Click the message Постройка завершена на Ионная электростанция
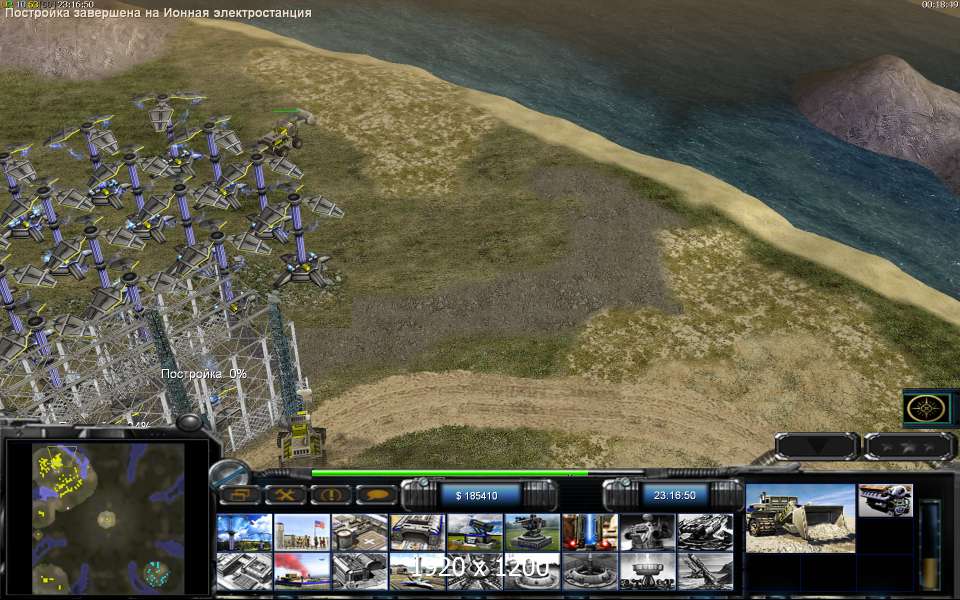This screenshot has height=600, width=960. point(158,12)
